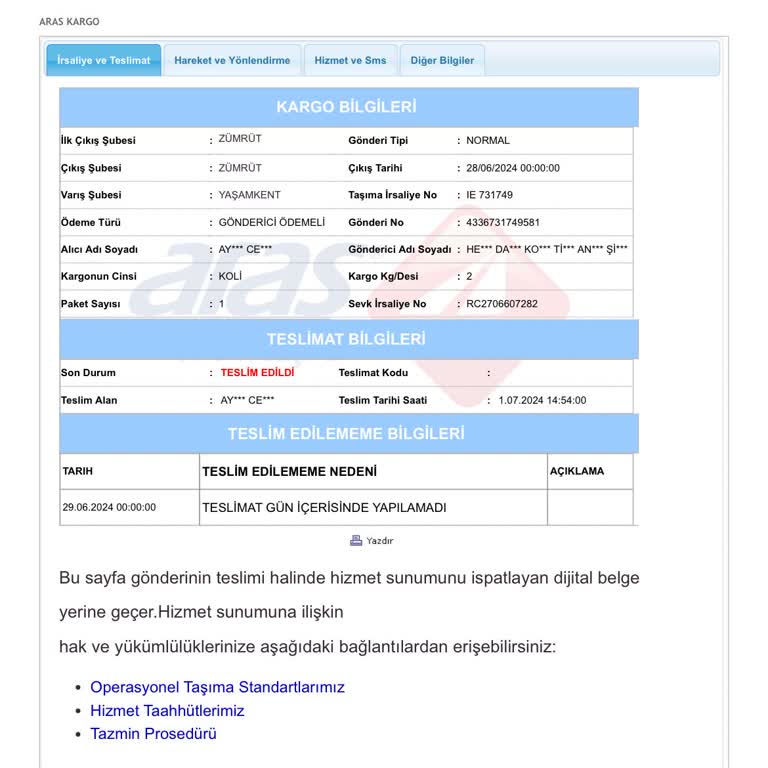Click the Teslim Tarihi Saati label
Image resolution: width=768 pixels, height=768 pixels.
point(383,400)
